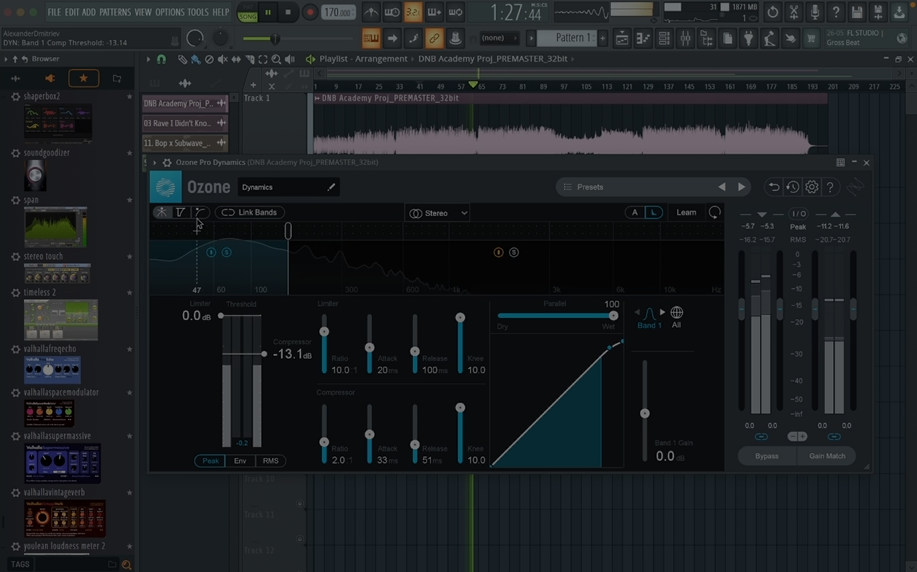Click the Band 1 Gain slider handle
Image resolution: width=917 pixels, height=572 pixels.
pos(644,414)
